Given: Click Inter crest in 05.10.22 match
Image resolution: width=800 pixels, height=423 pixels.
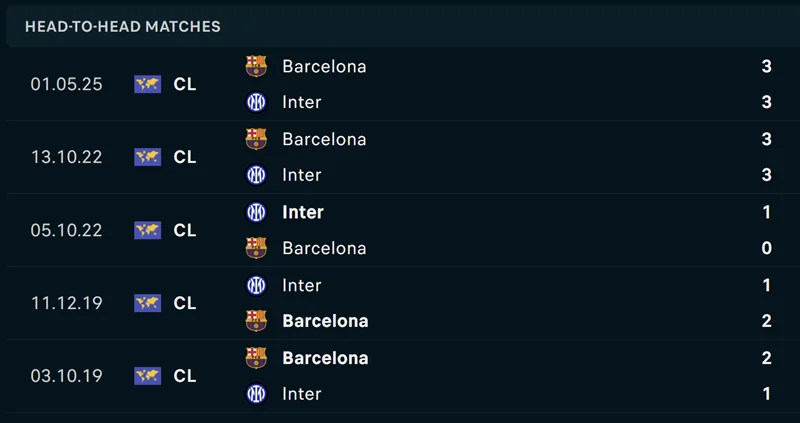Looking at the screenshot, I should tap(256, 212).
